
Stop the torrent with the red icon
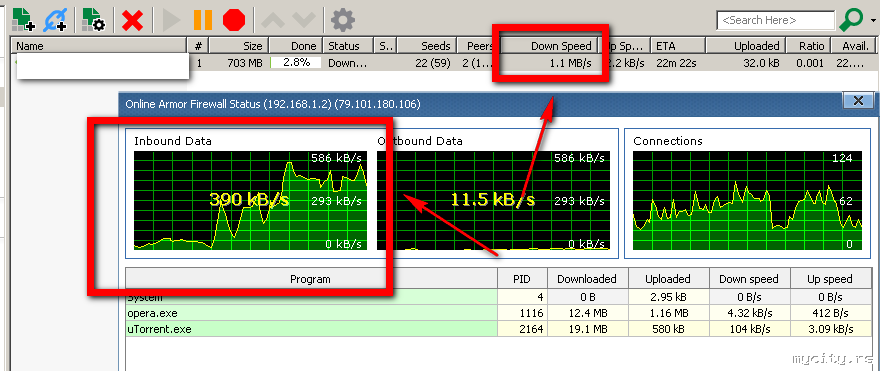[234, 21]
